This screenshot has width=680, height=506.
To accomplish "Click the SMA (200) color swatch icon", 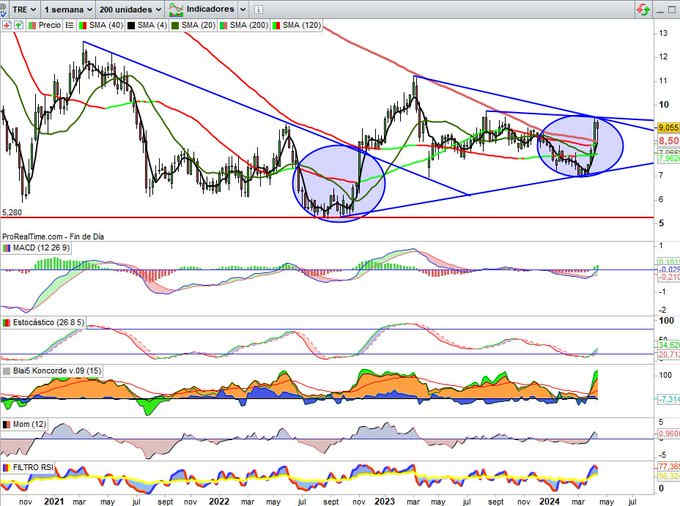I will click(x=223, y=26).
